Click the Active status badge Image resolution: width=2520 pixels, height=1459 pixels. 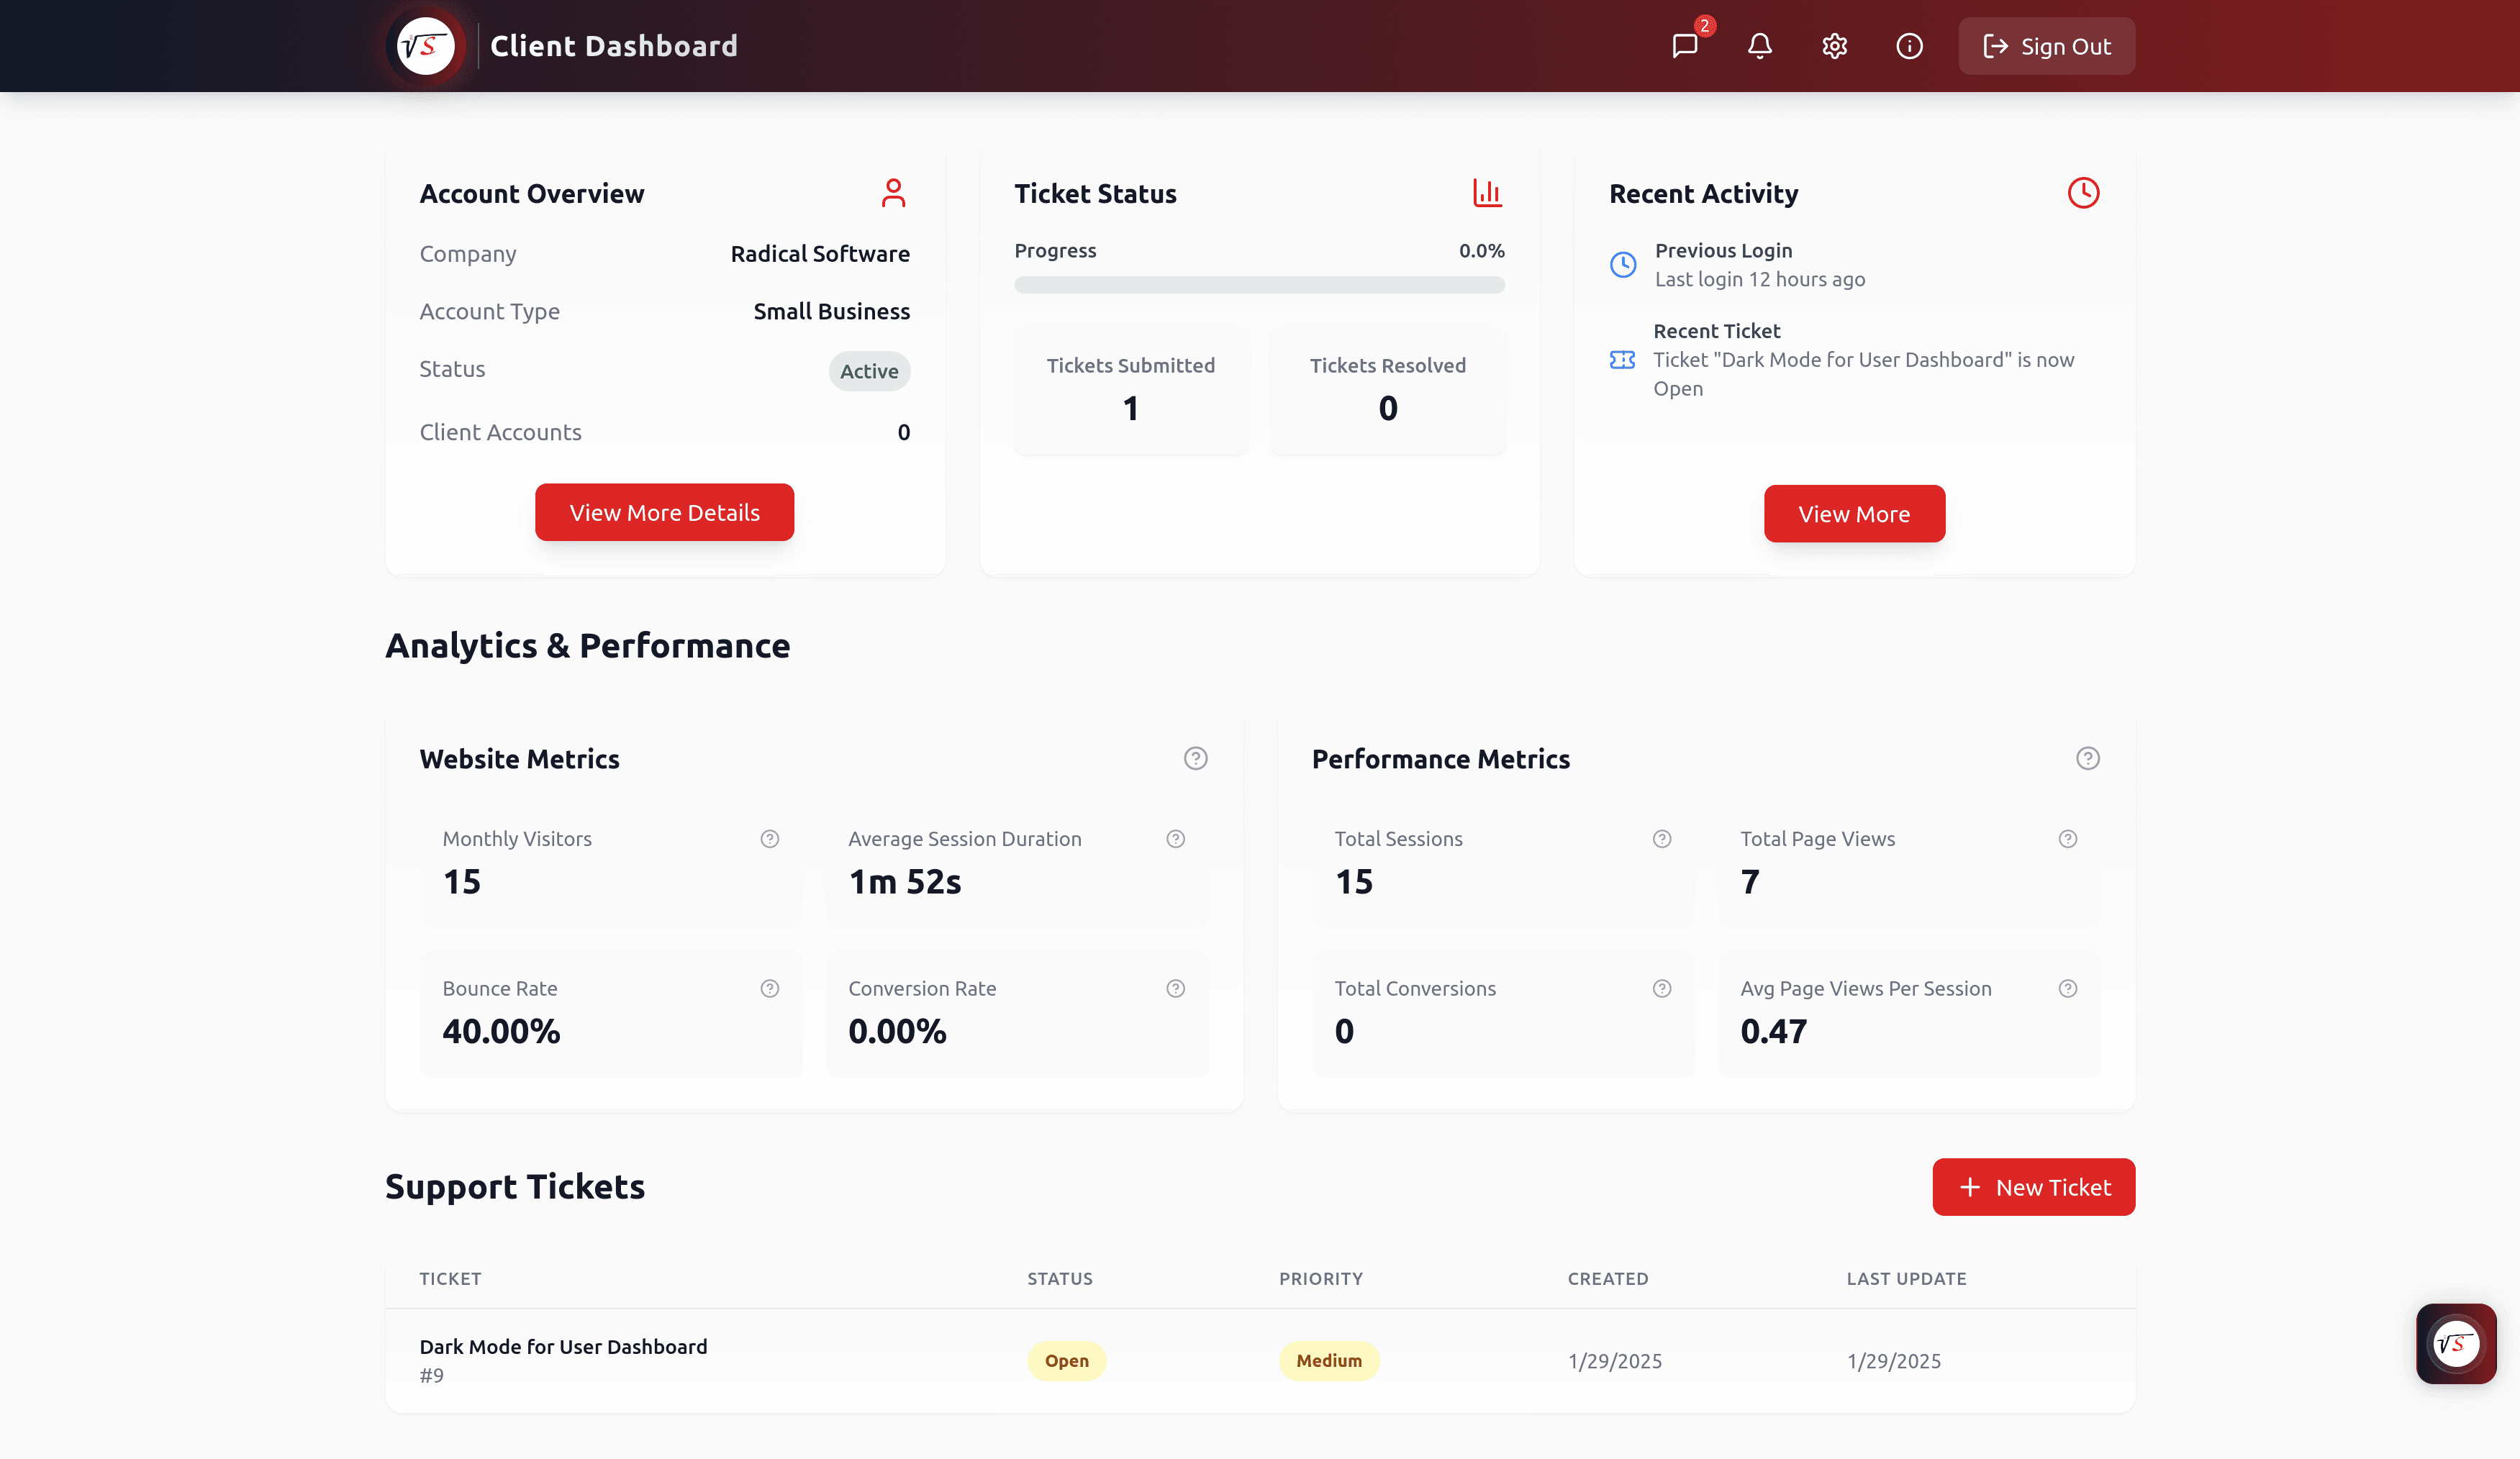tap(869, 371)
